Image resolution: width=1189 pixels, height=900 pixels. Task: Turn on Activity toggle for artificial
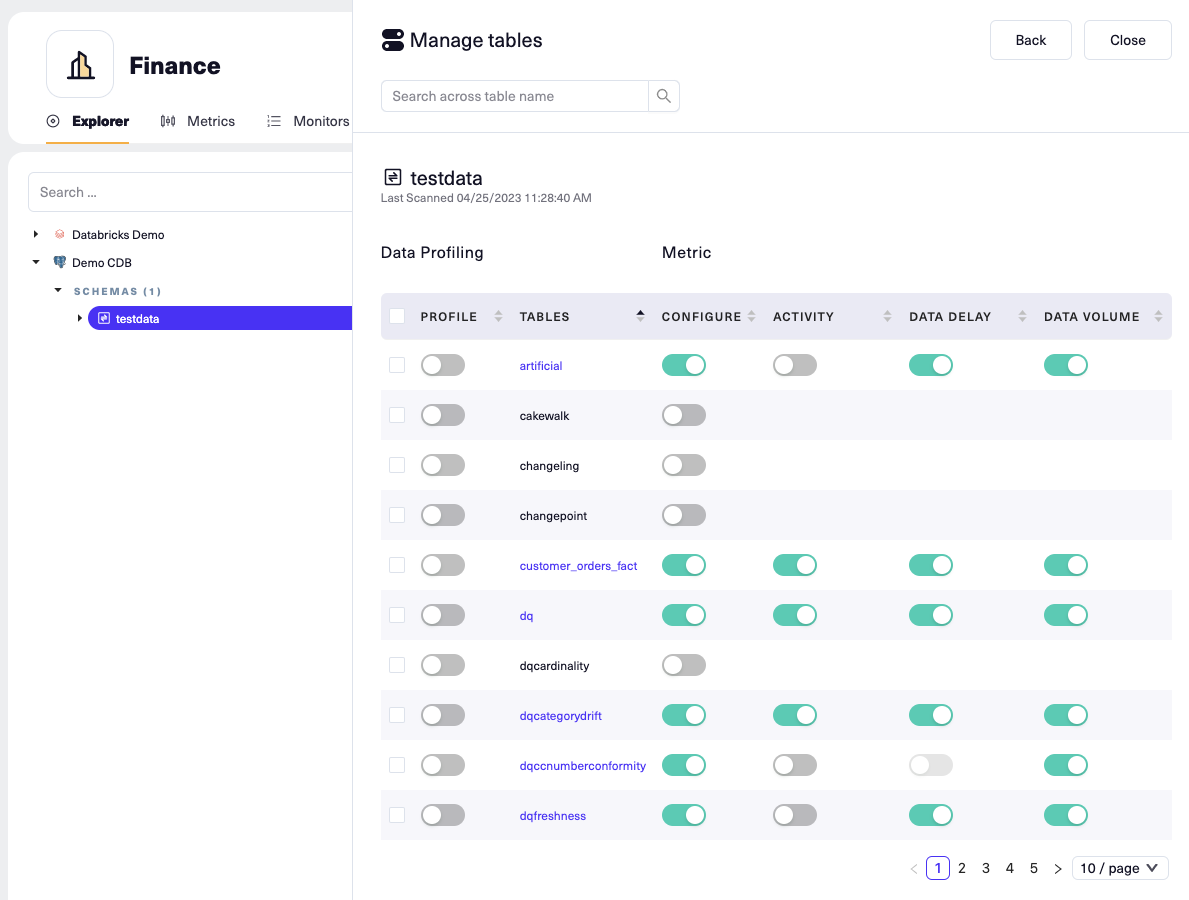[794, 365]
